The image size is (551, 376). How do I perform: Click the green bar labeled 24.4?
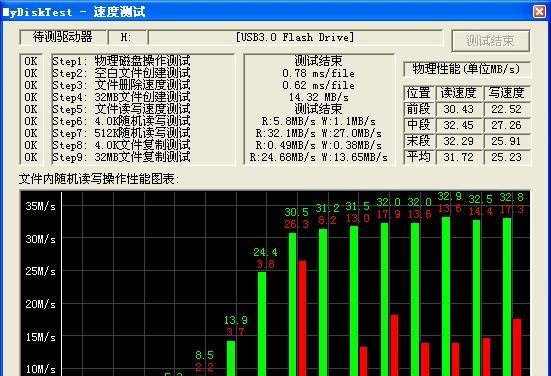[x=262, y=324]
